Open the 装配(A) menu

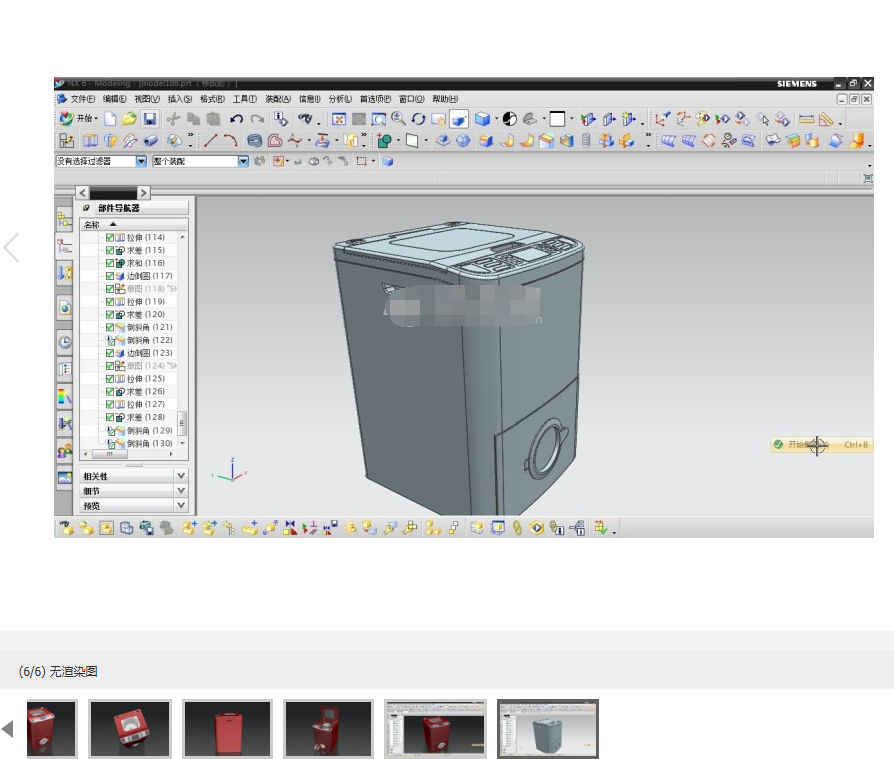tap(278, 99)
